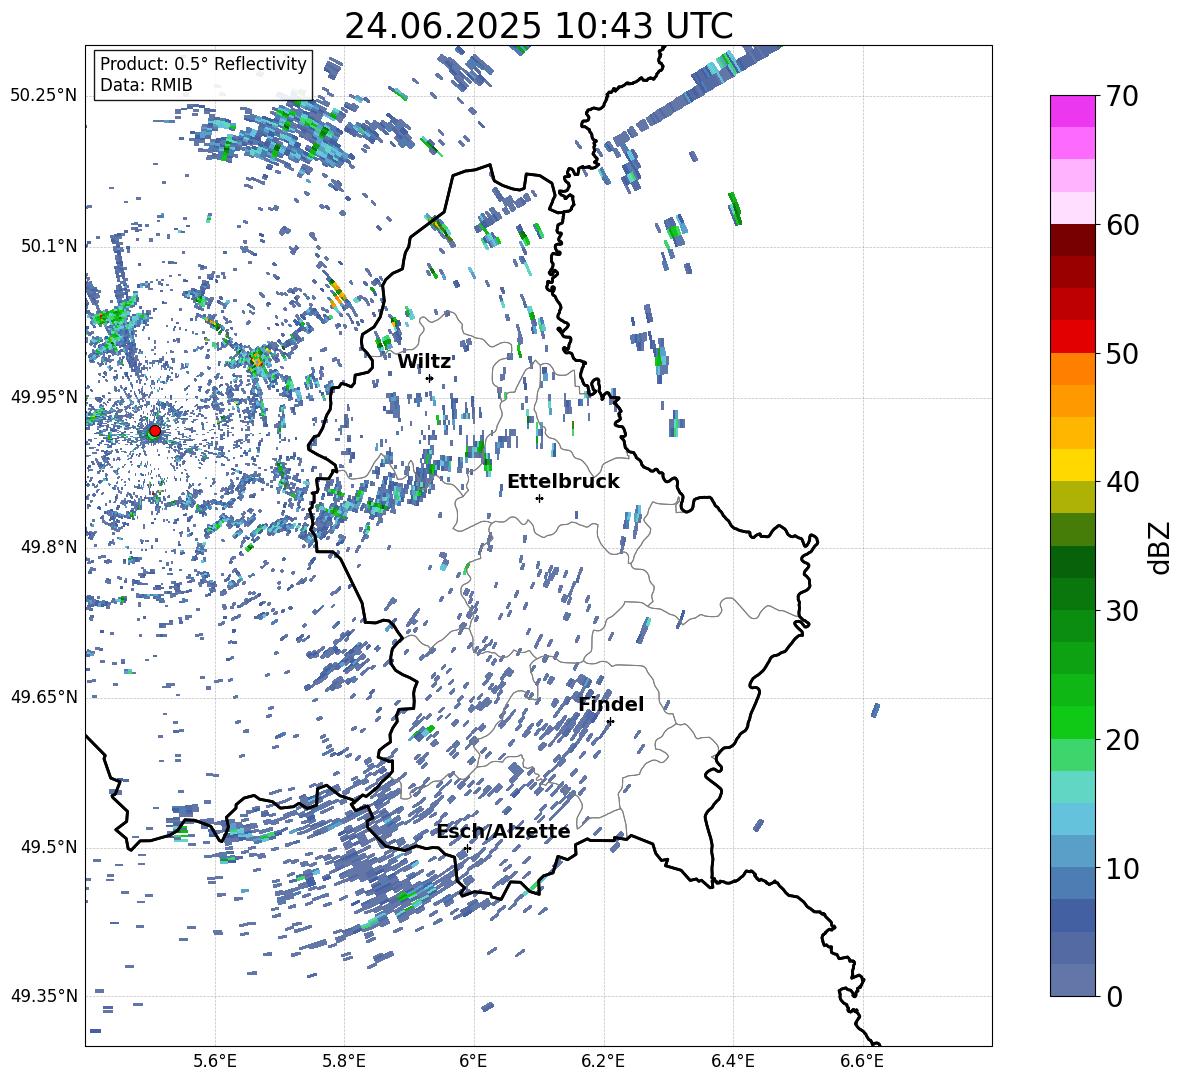Click the Wiltz station cross marker
The image size is (1184, 1081).
tap(430, 378)
